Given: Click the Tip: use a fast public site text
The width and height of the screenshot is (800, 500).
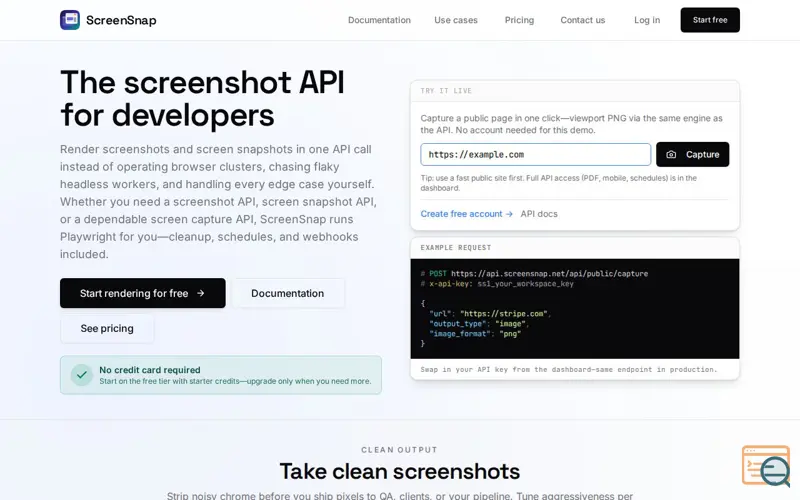Looking at the screenshot, I should point(559,183).
